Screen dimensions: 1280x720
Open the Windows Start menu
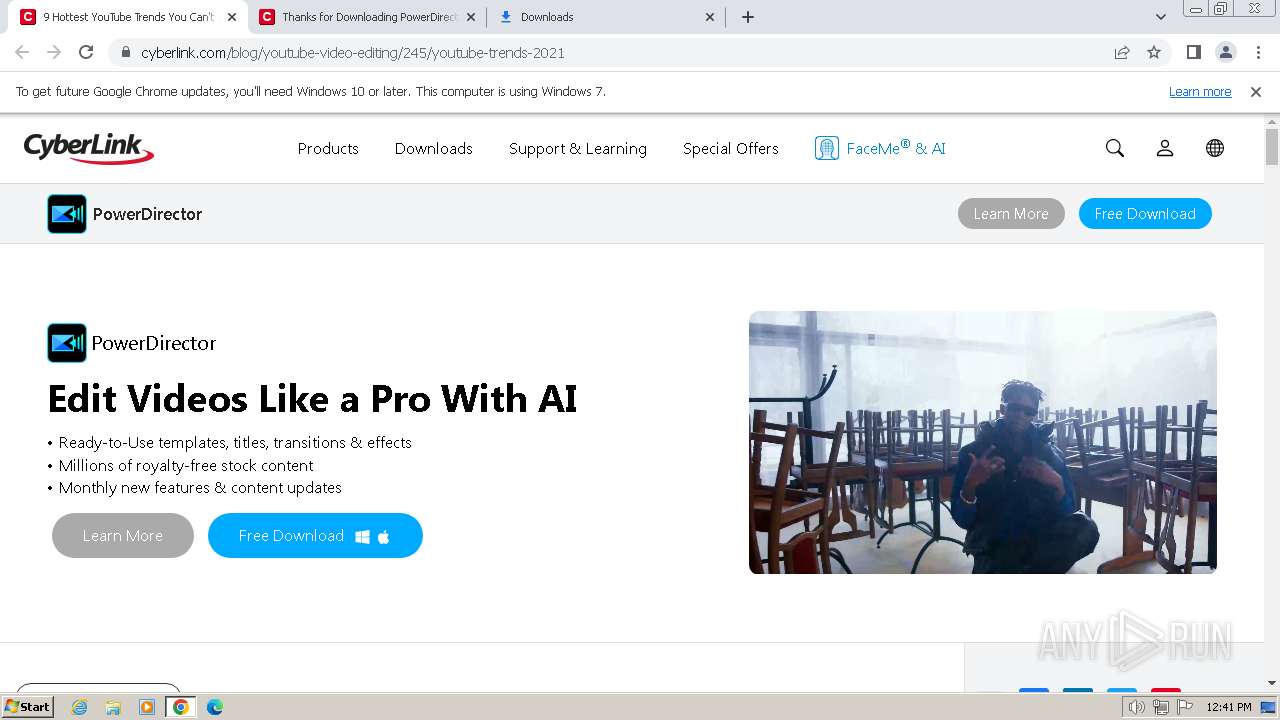pos(28,707)
